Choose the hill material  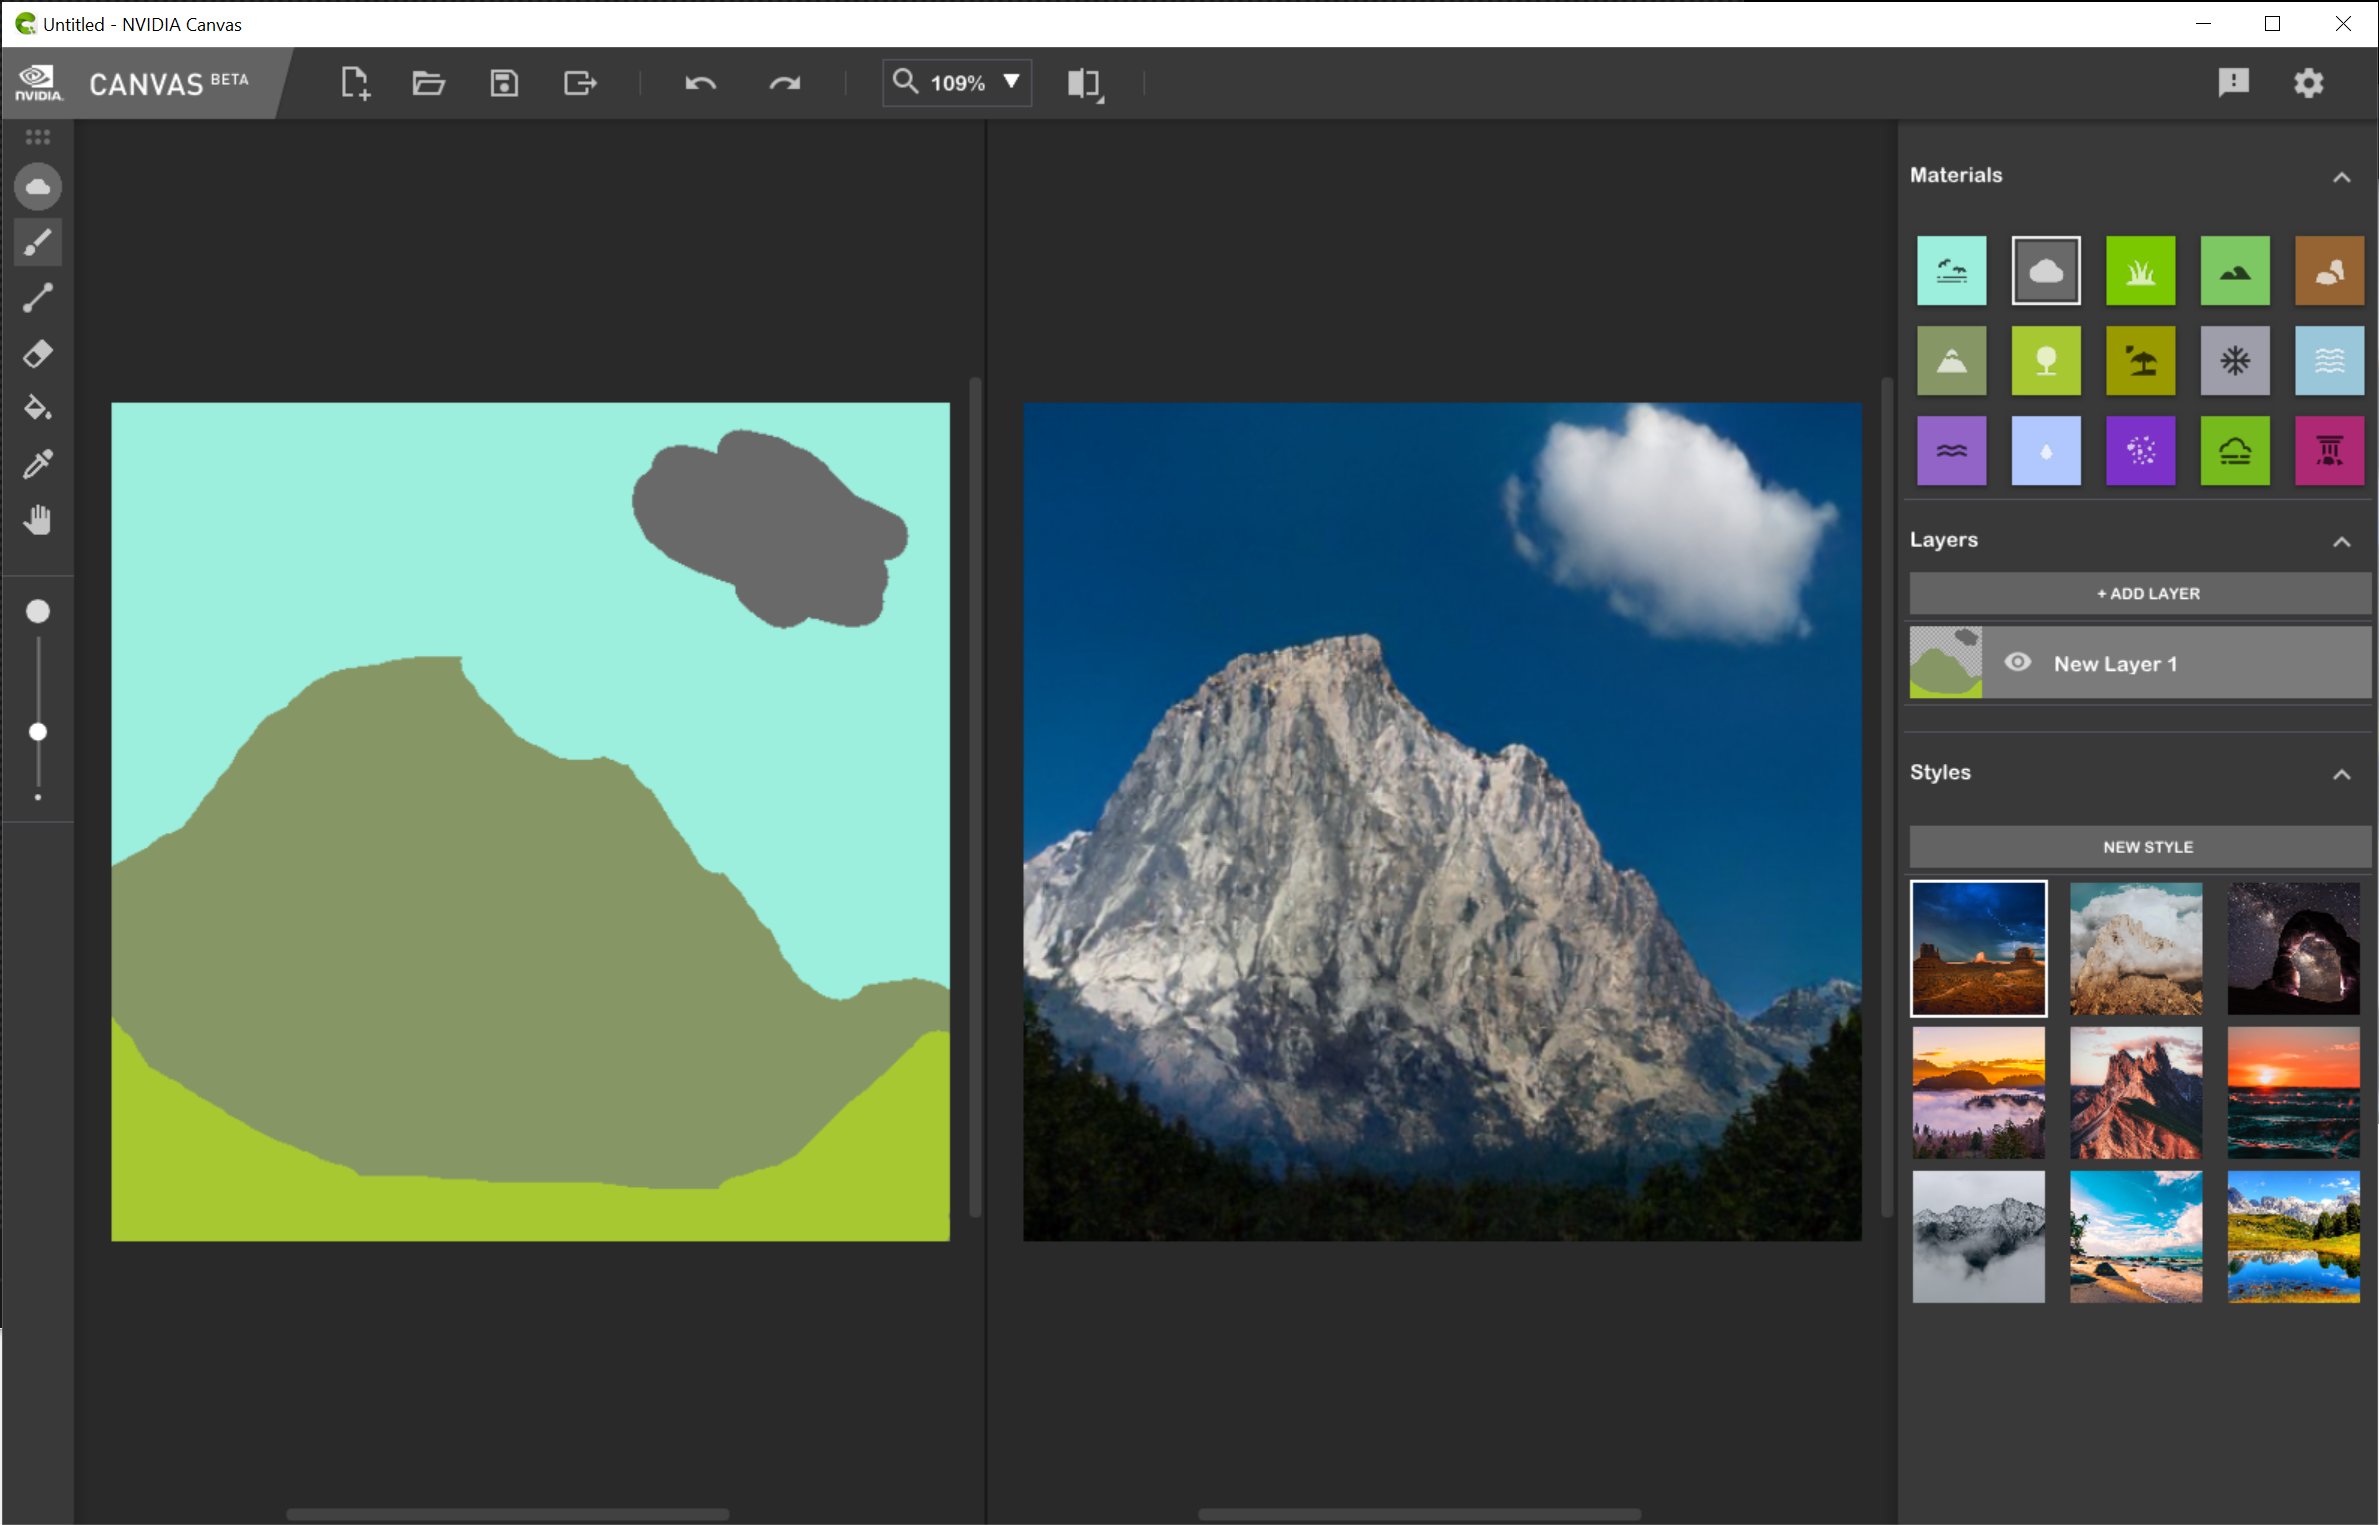pos(2235,271)
